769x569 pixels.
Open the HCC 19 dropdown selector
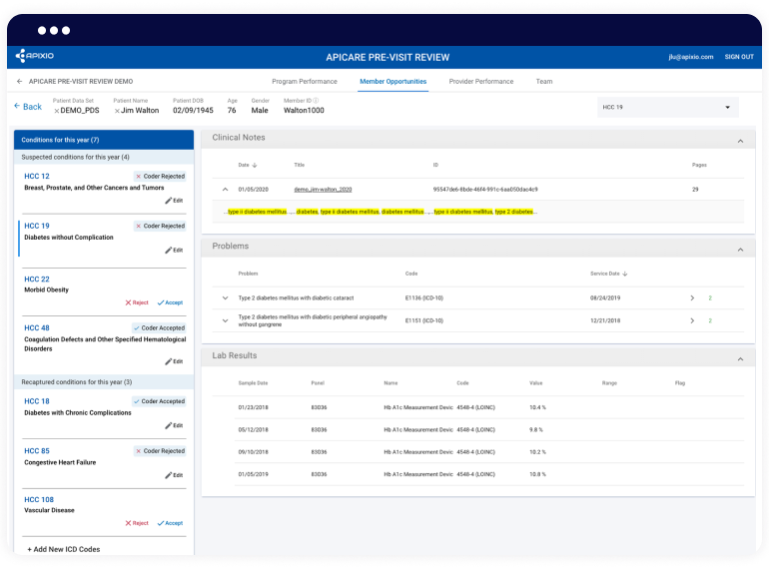(x=667, y=107)
